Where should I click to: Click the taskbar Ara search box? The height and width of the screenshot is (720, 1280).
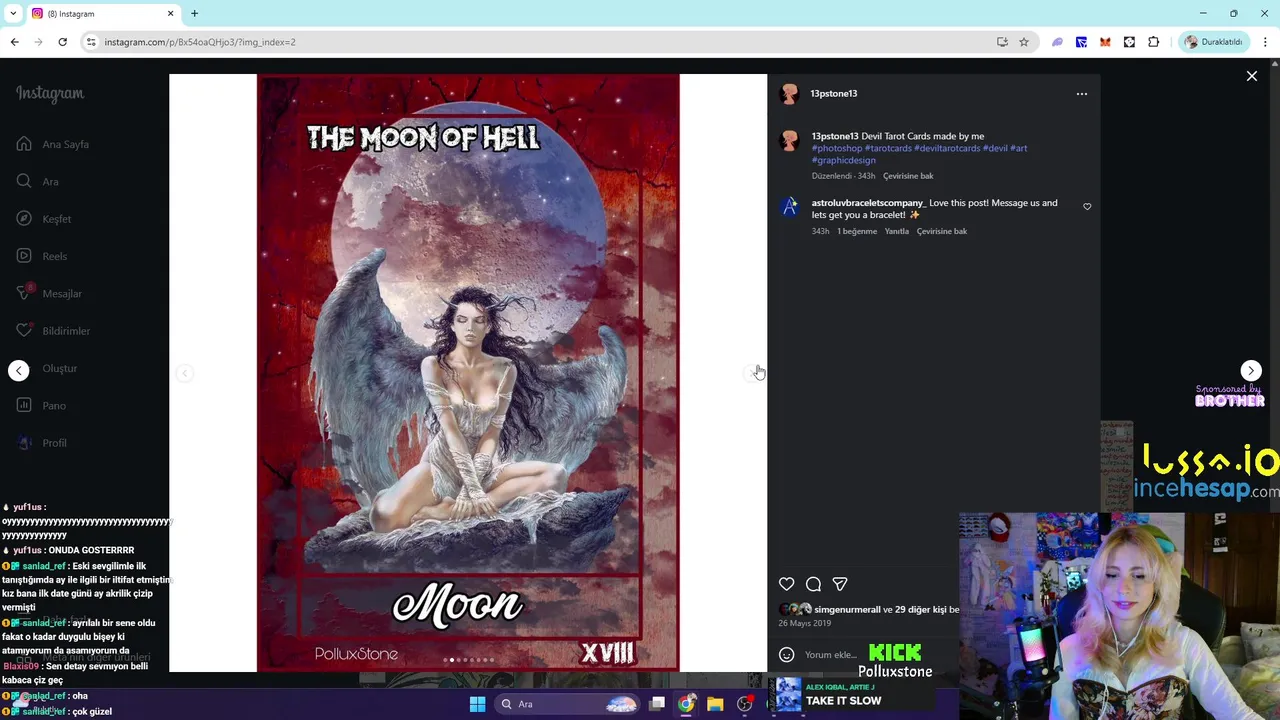pyautogui.click(x=567, y=704)
